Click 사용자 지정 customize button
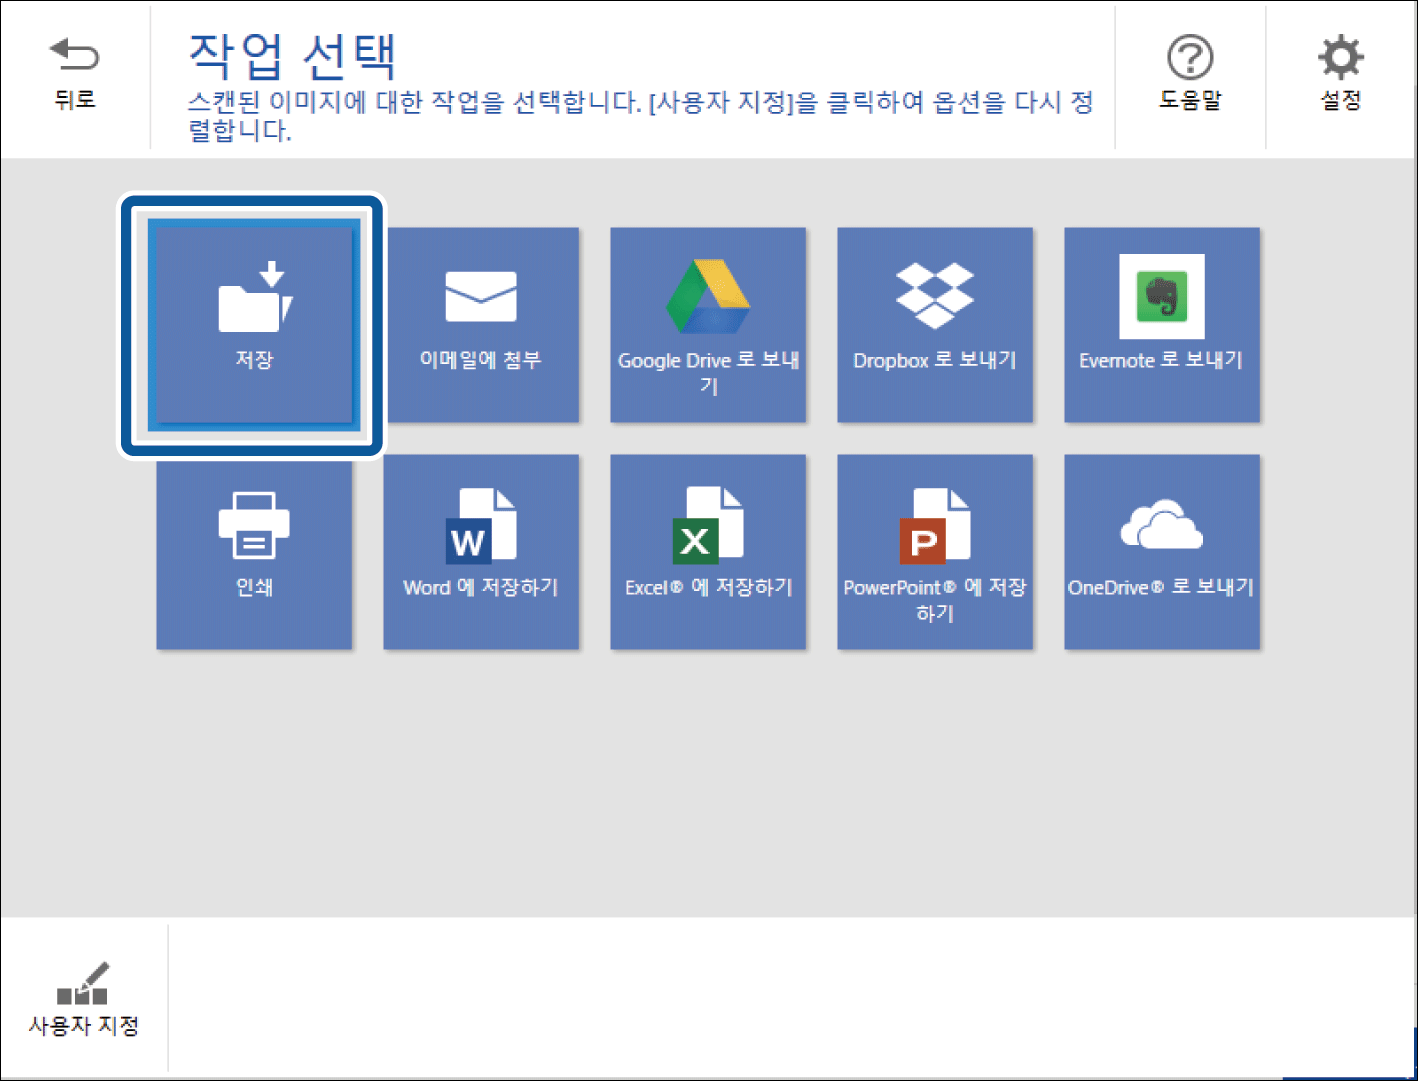Screen dimensions: 1418x1081 pyautogui.click(x=84, y=999)
